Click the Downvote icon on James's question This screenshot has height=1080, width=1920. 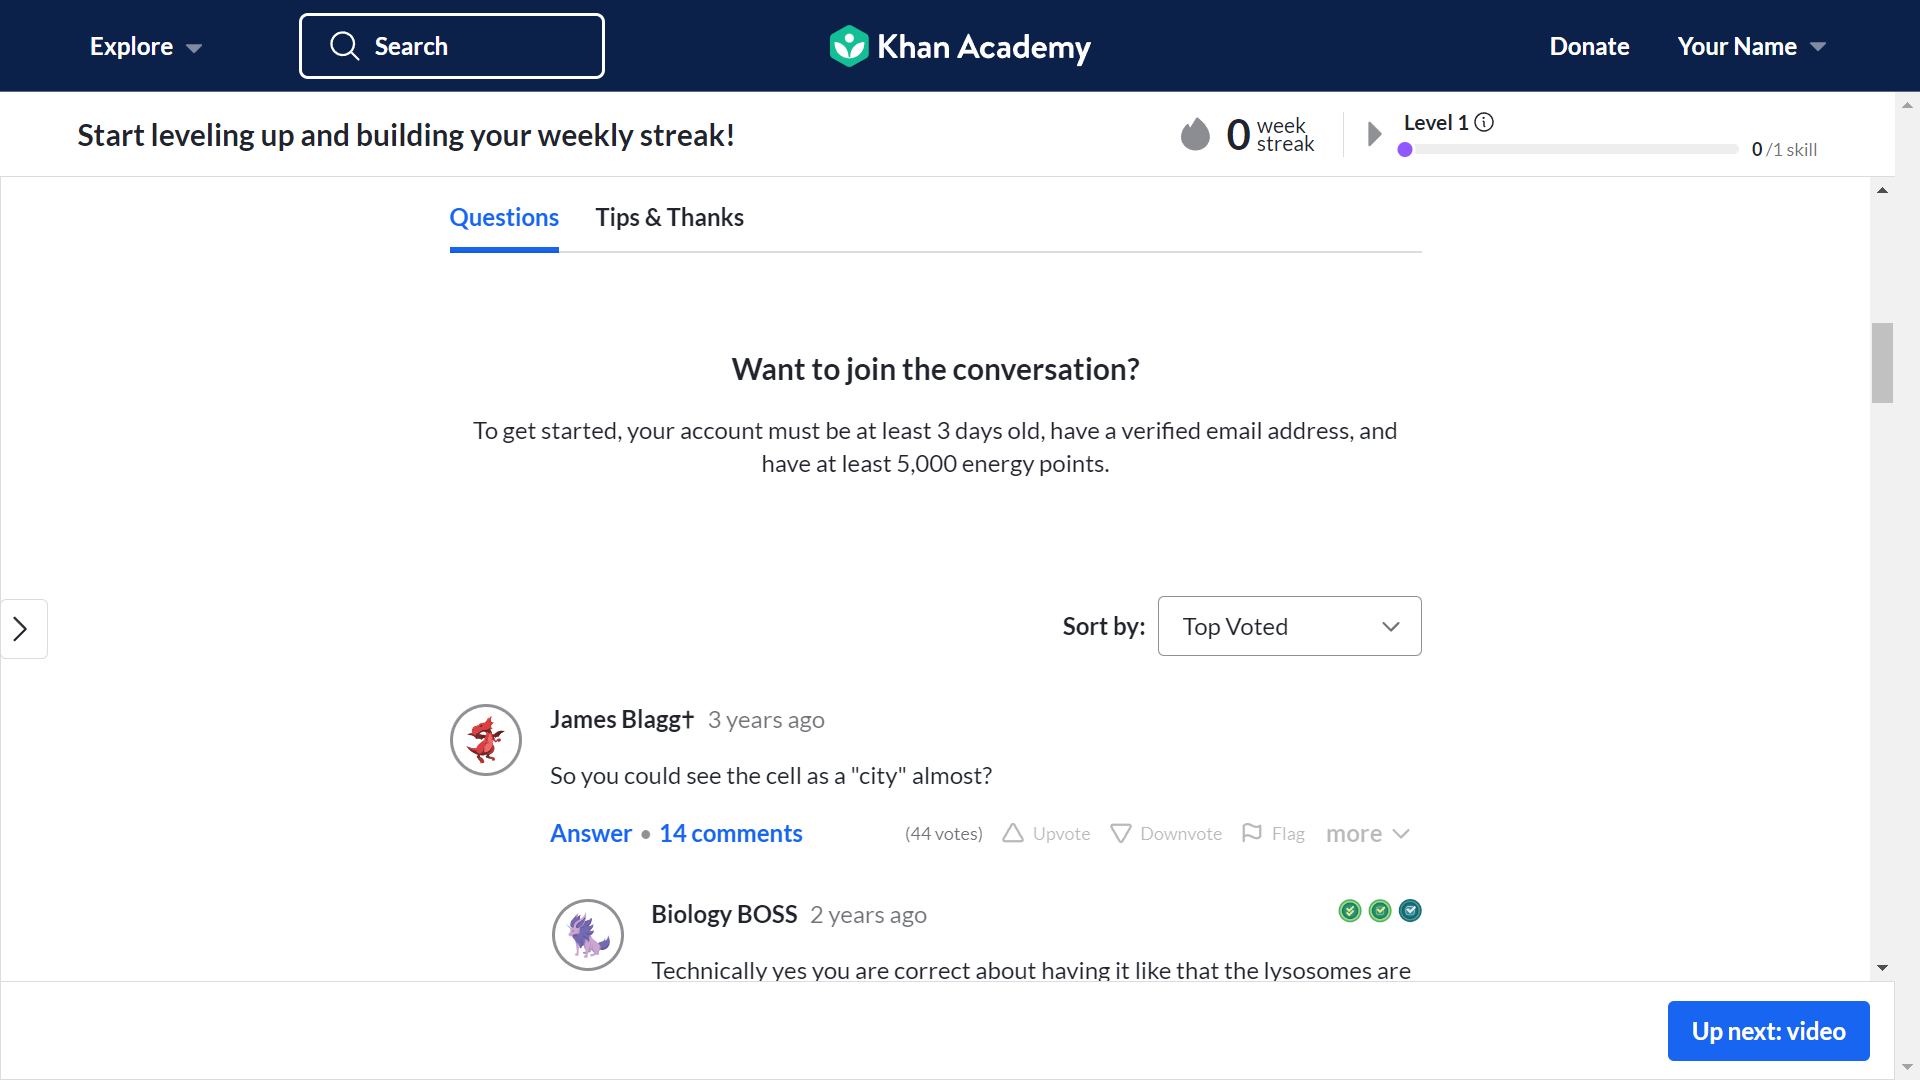tap(1121, 833)
